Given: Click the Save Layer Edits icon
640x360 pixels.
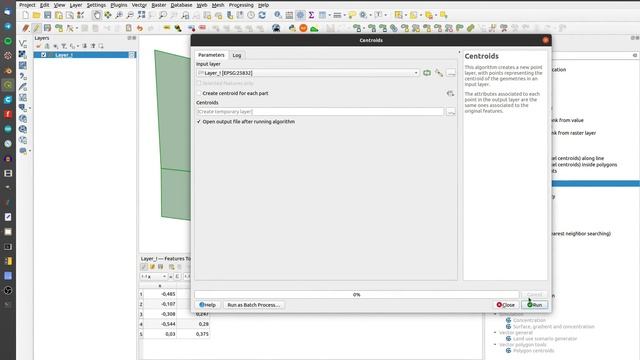Looking at the screenshot, I should click(47, 28).
